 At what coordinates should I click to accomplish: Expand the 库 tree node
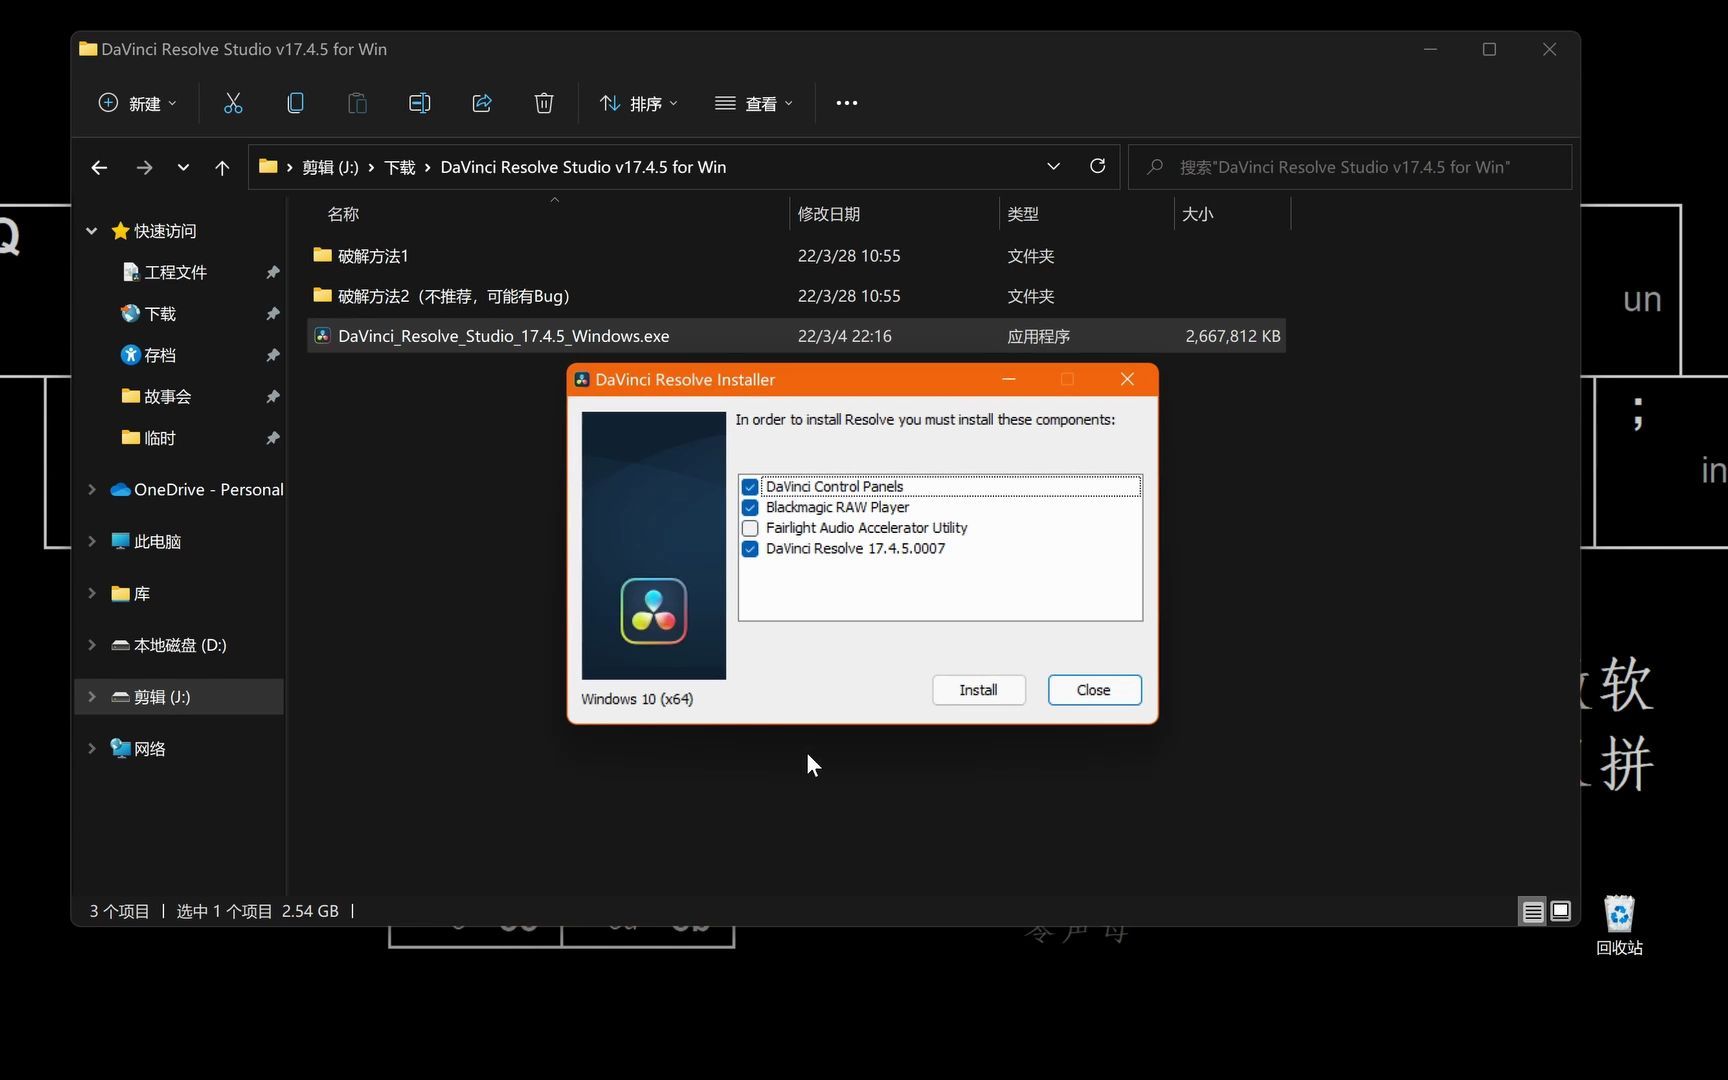tap(92, 593)
